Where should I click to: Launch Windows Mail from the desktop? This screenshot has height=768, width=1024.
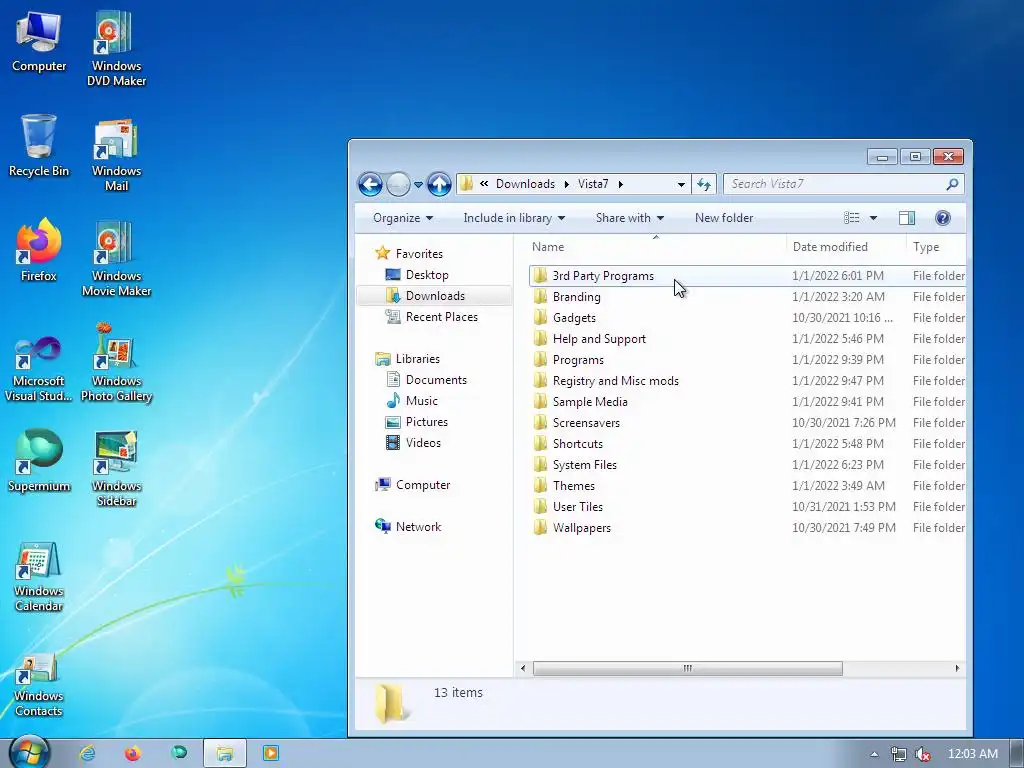[116, 154]
